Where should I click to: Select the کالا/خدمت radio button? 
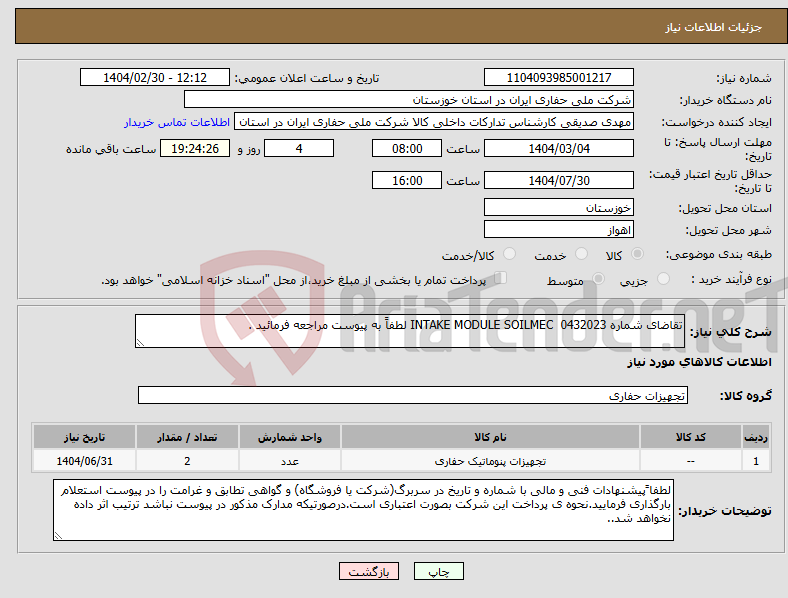510,254
